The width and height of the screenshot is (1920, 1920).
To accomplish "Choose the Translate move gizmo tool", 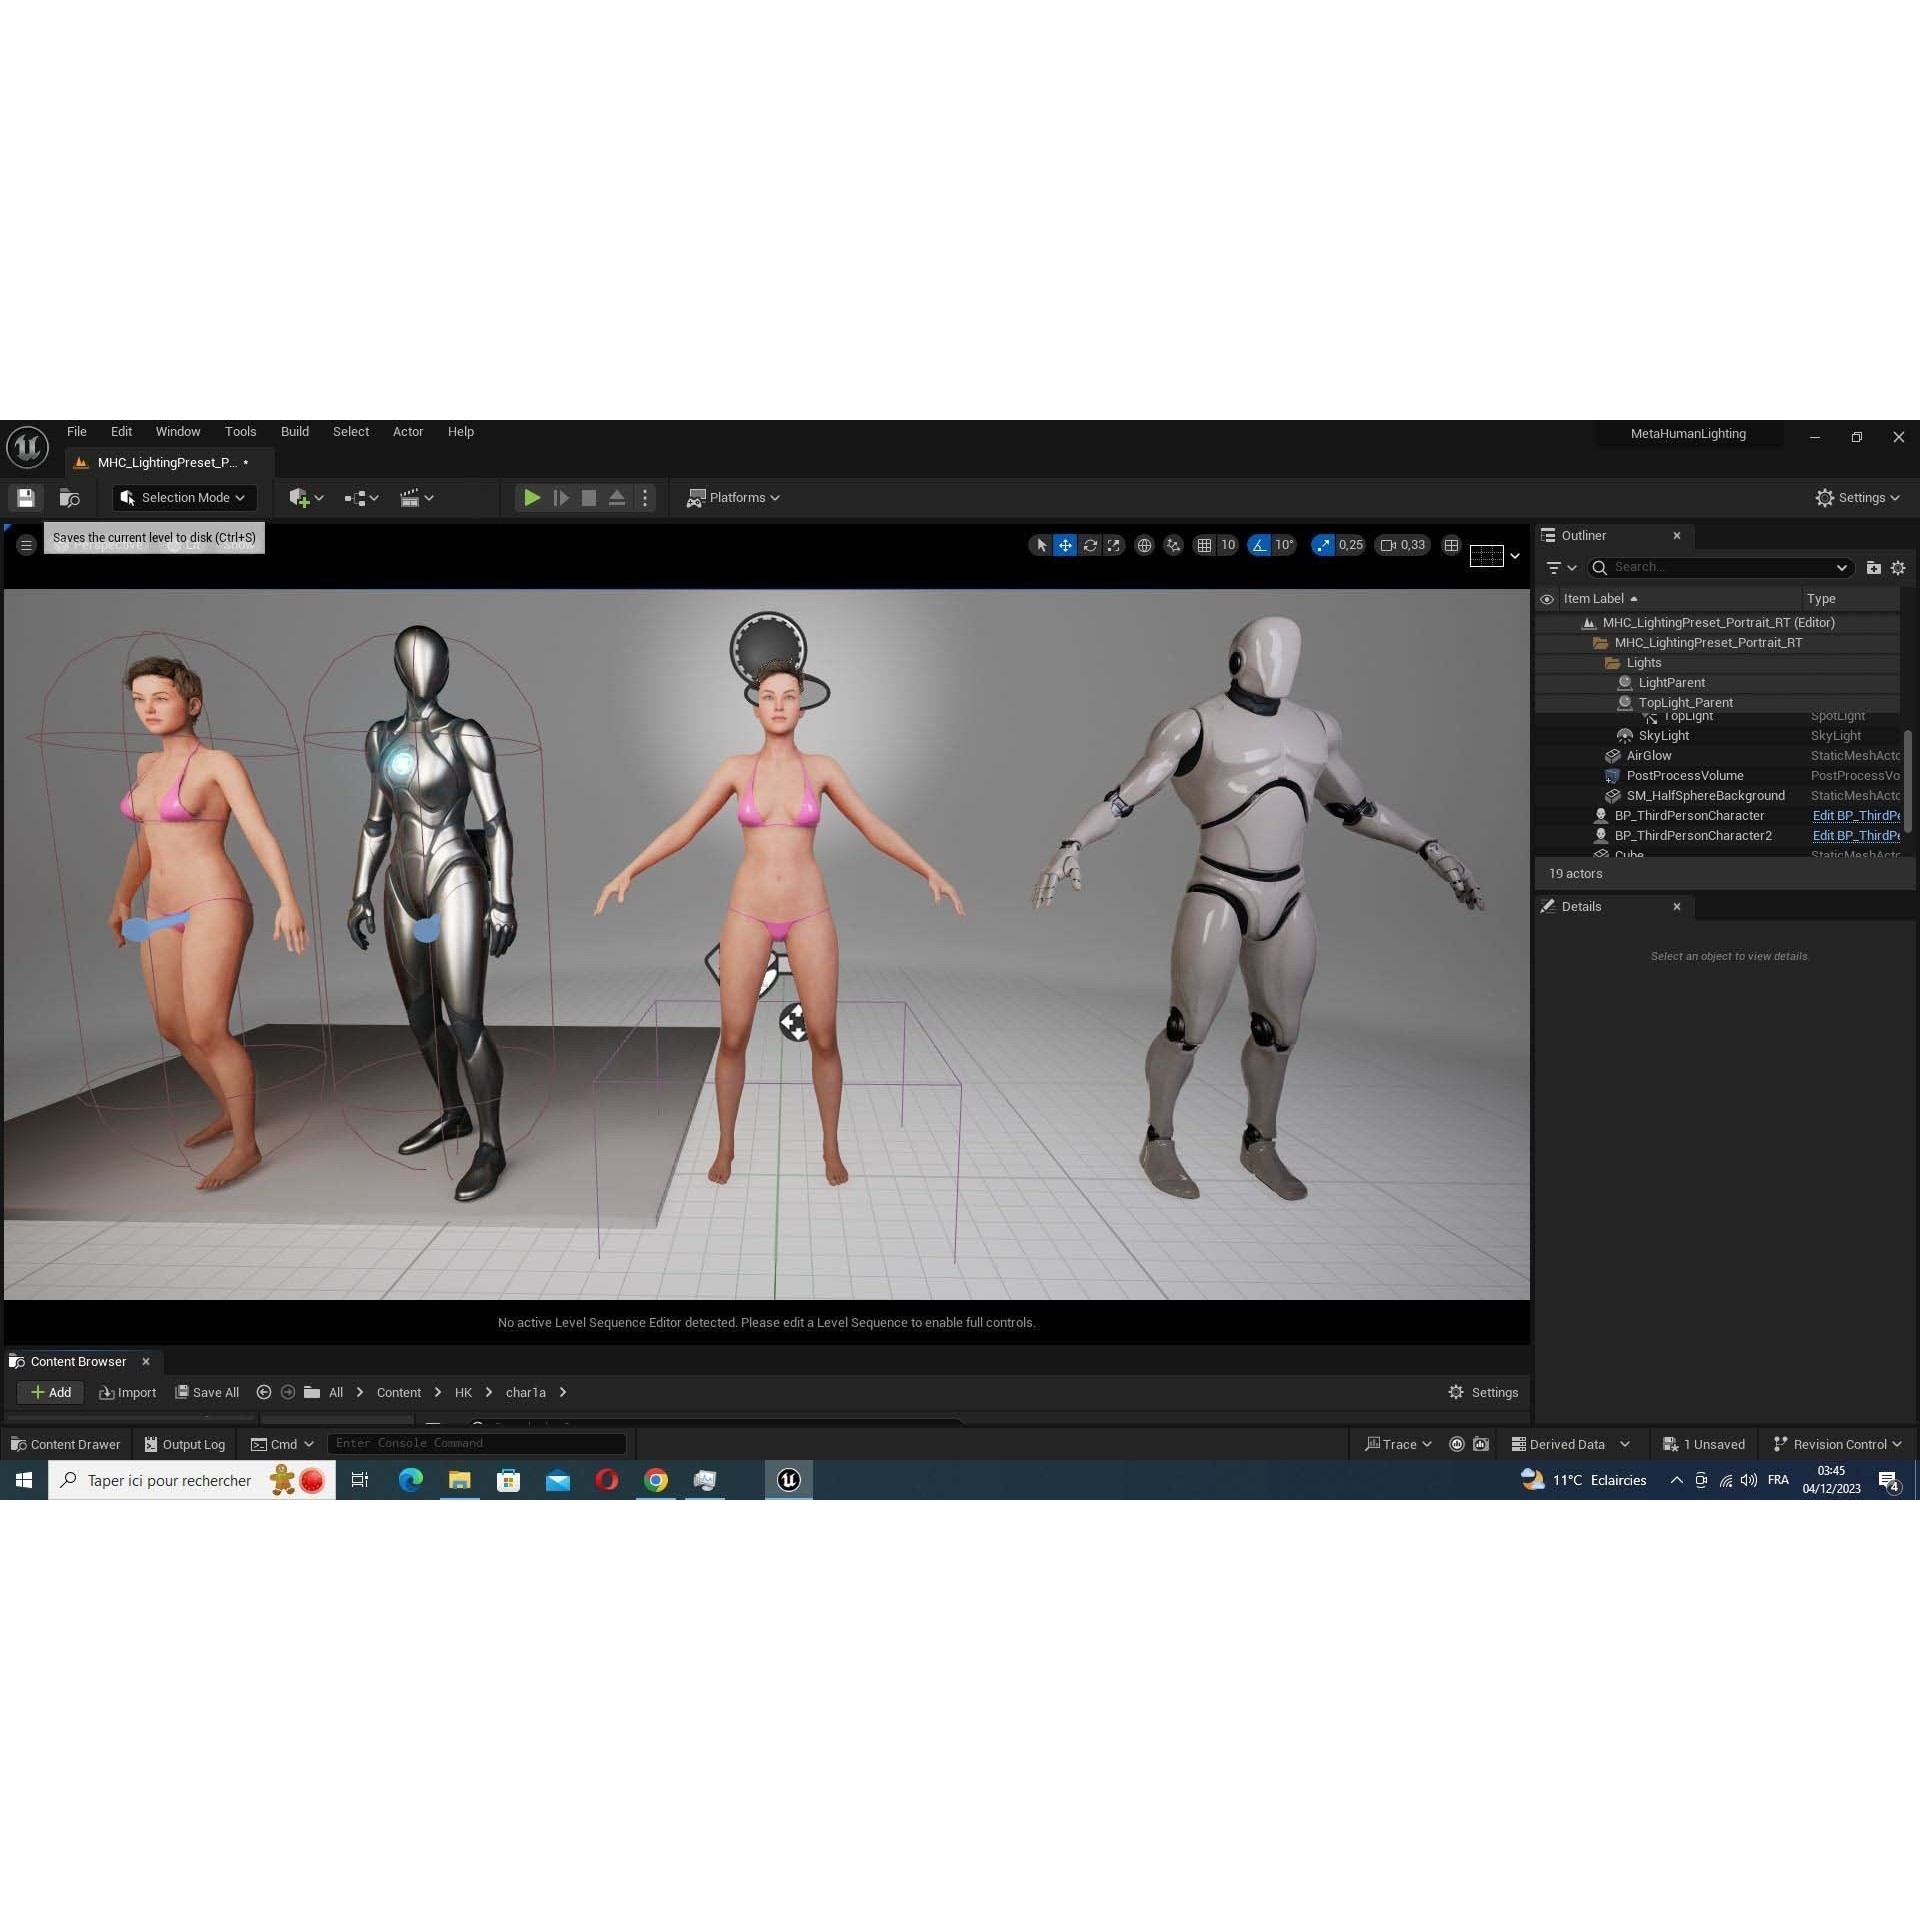I will coord(1065,545).
